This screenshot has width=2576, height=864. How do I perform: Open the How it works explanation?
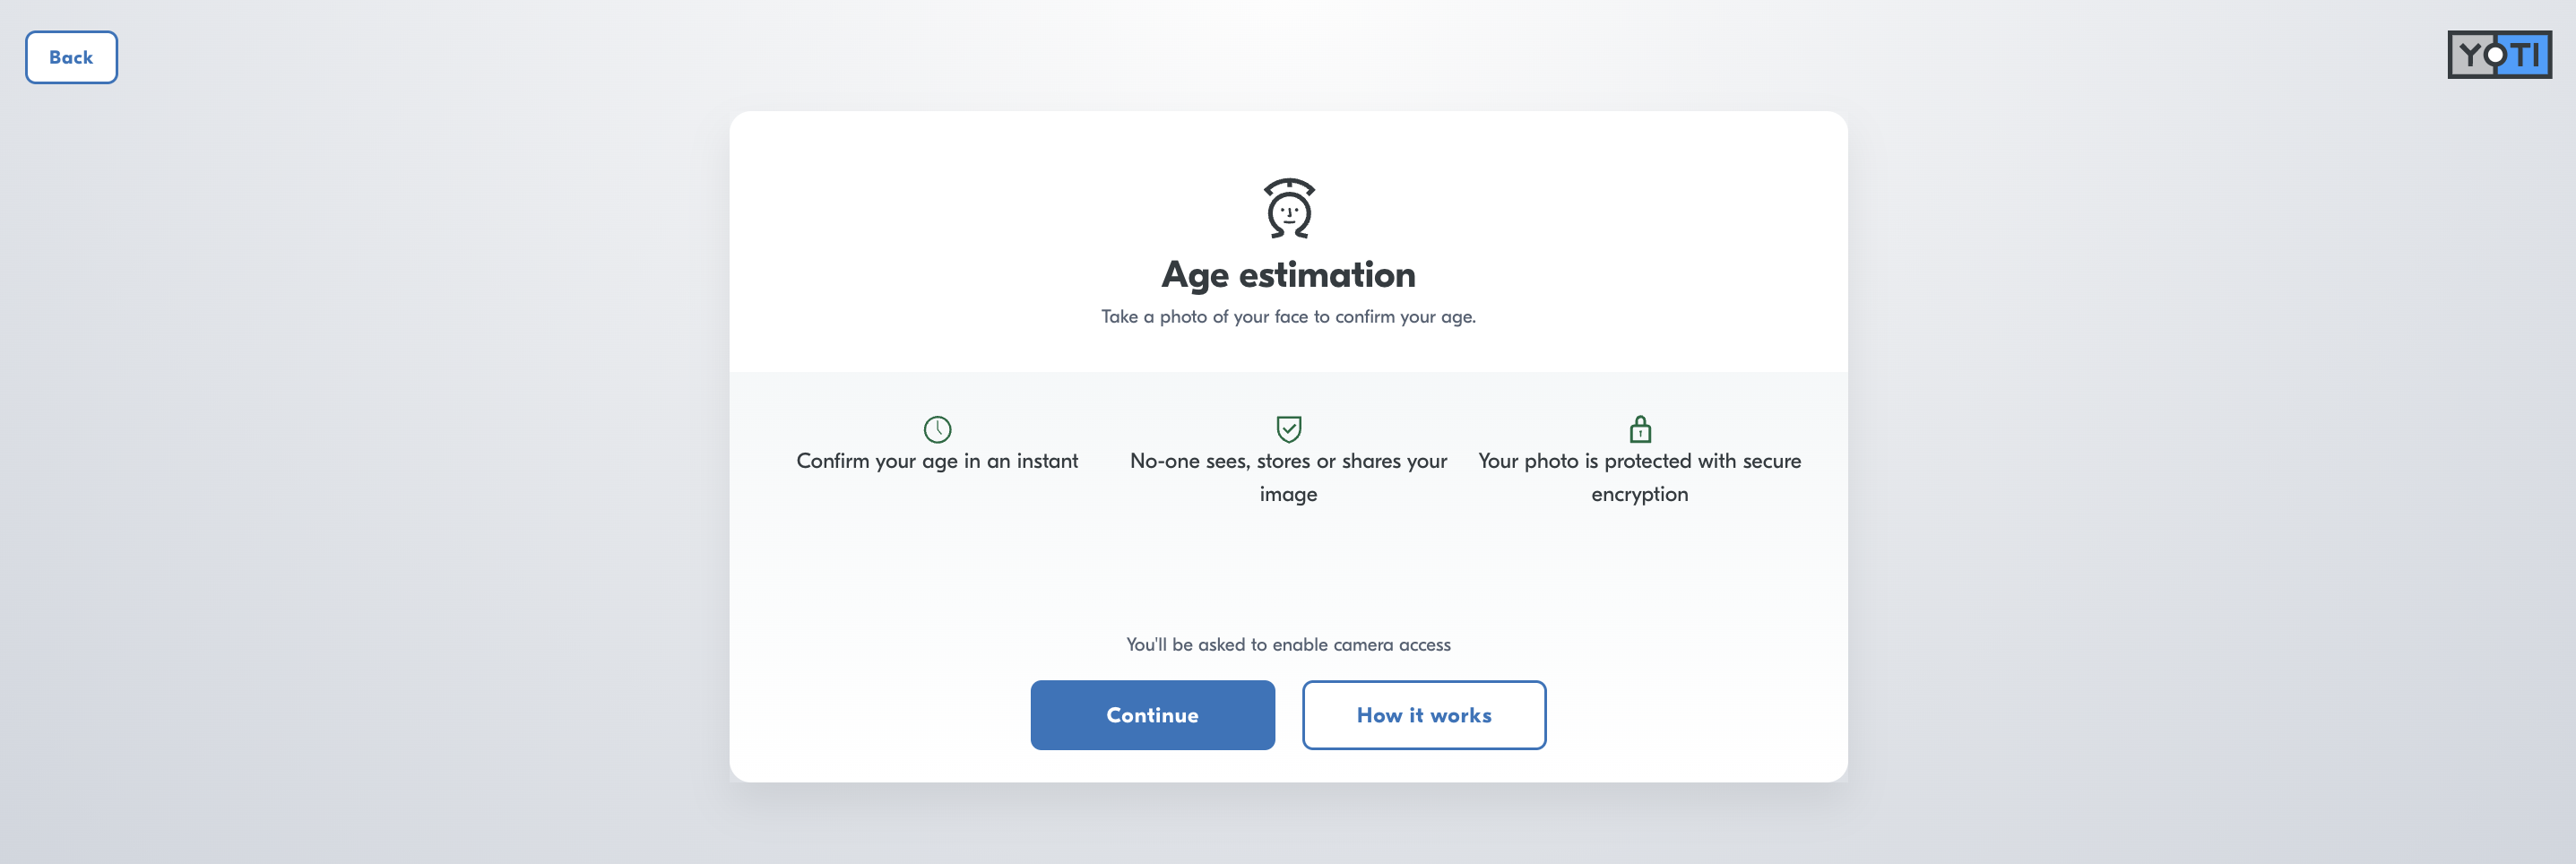pyautogui.click(x=1424, y=715)
